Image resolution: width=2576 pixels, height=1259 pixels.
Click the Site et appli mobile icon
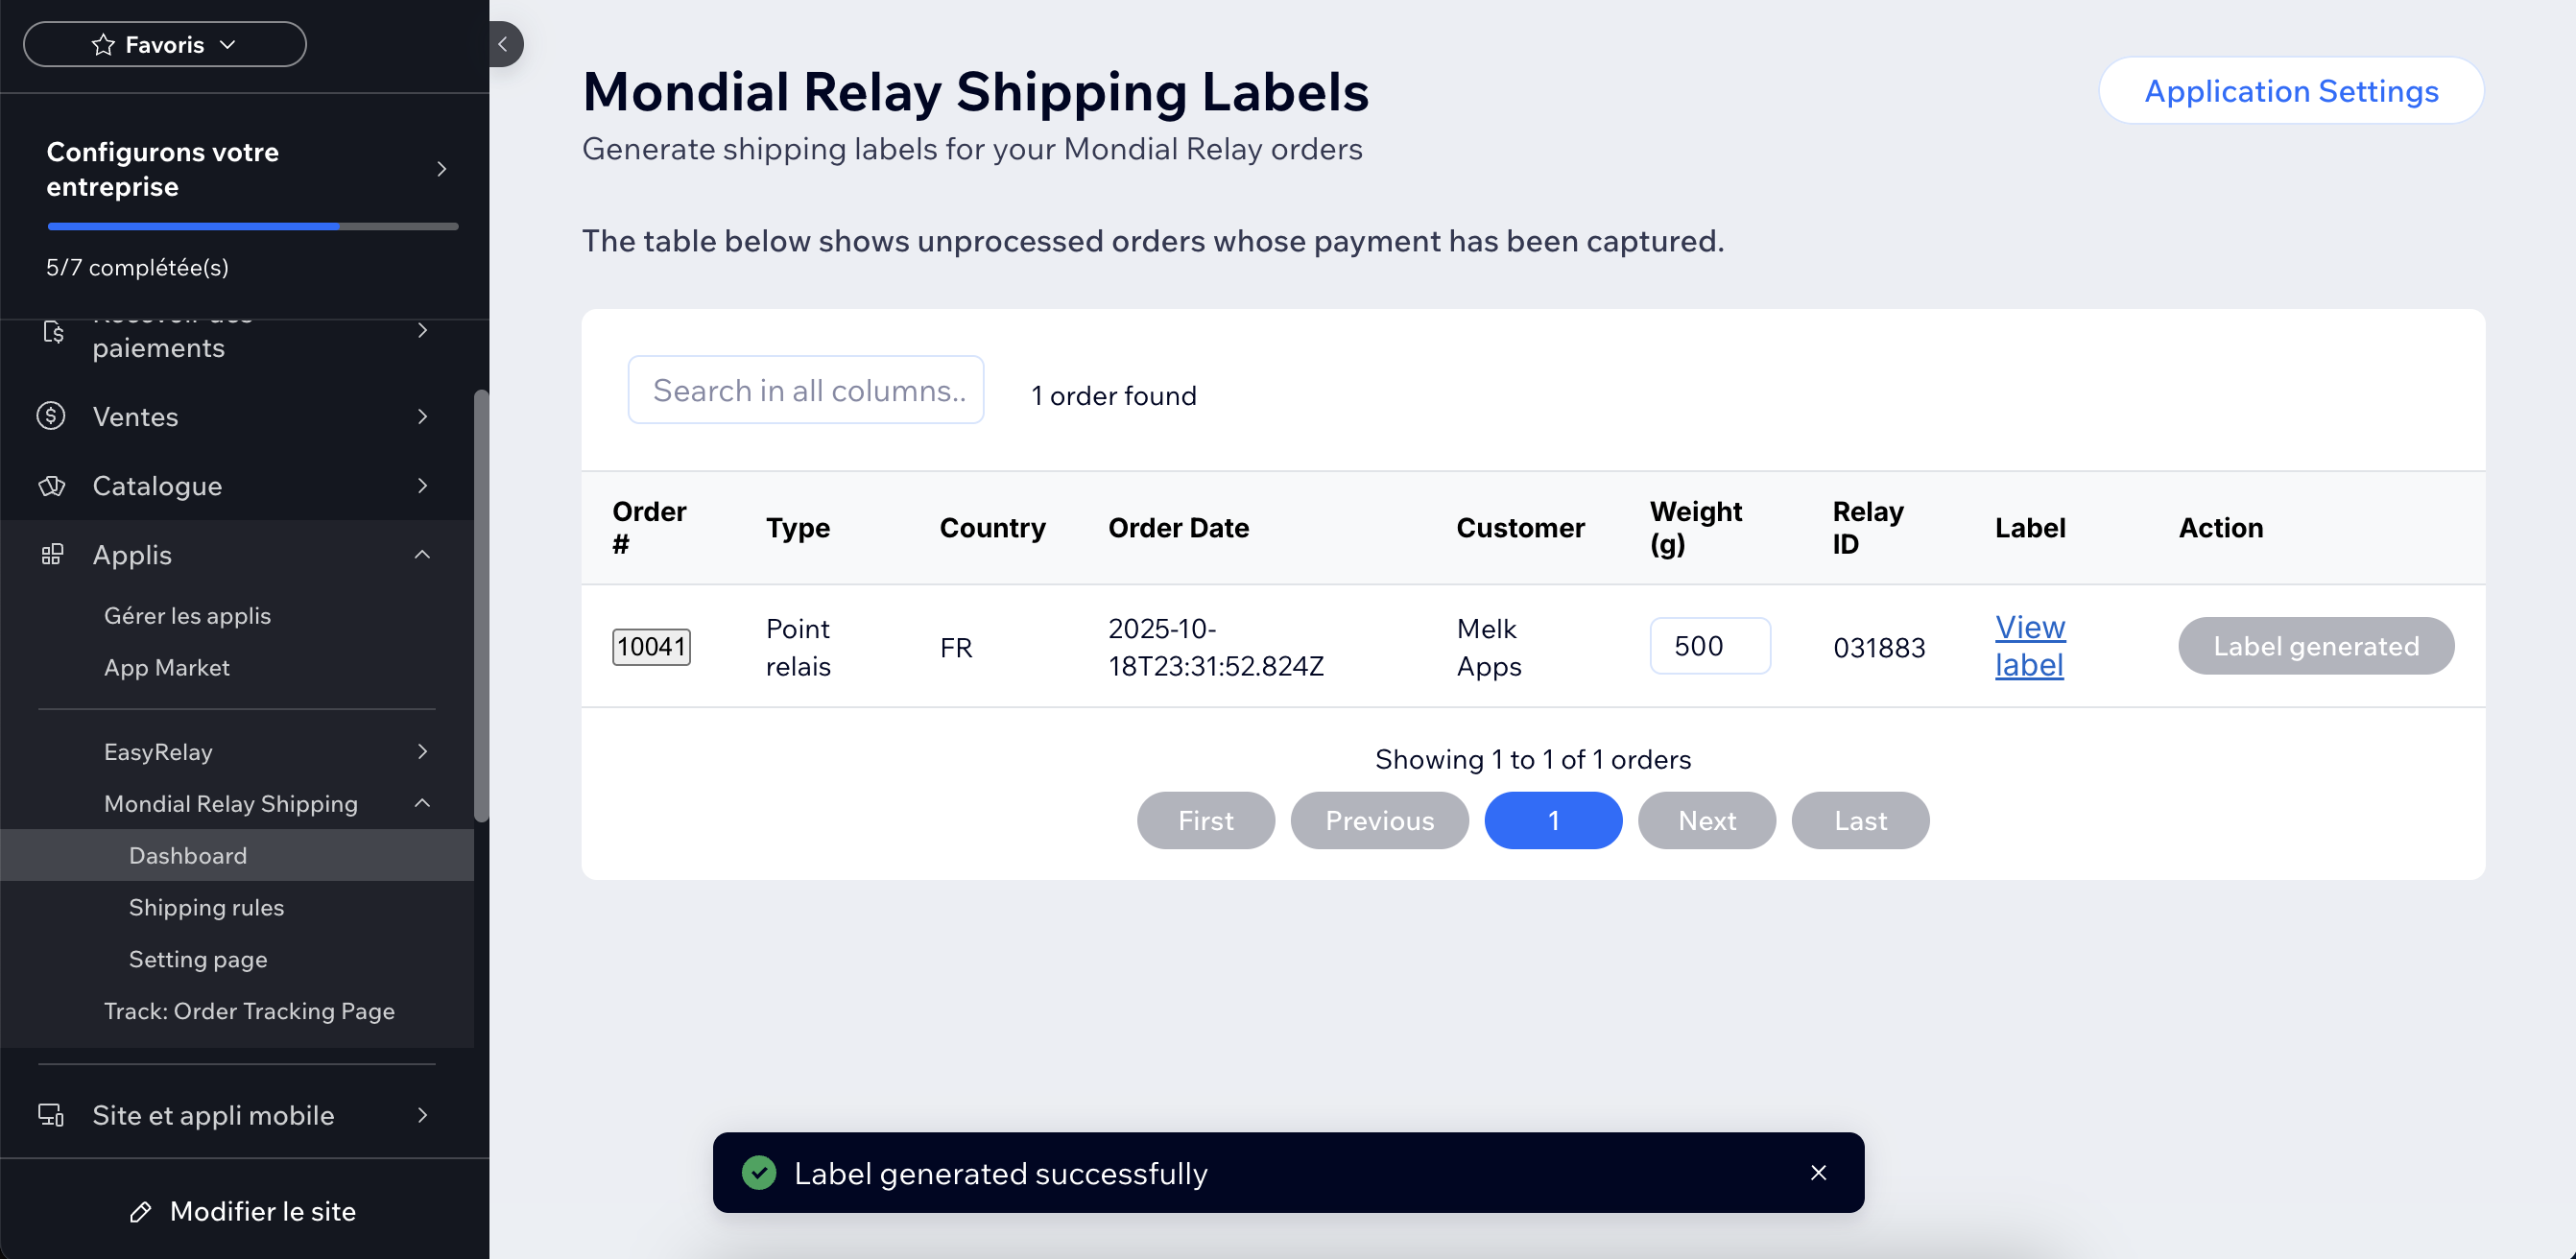51,1115
